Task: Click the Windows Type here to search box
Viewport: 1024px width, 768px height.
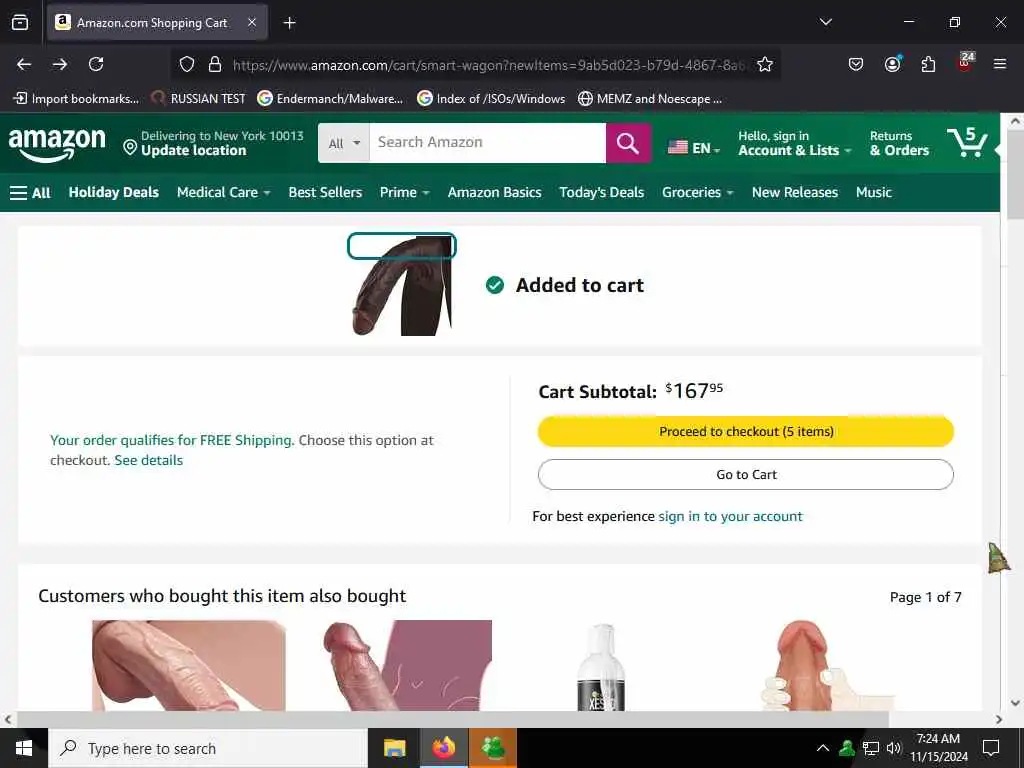Action: (x=208, y=748)
